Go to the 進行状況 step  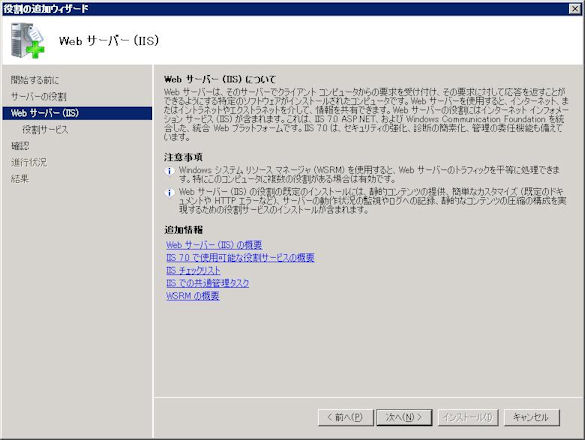click(x=29, y=162)
